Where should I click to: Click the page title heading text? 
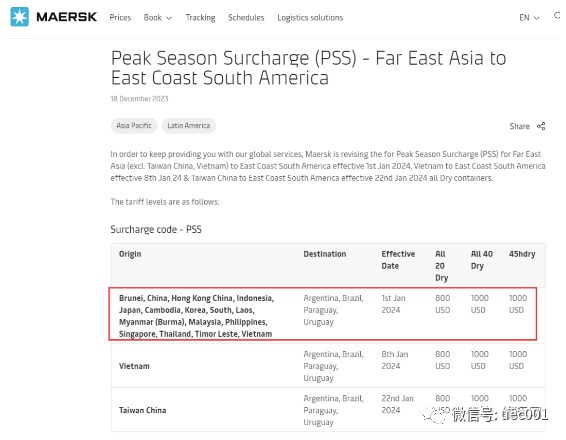coord(308,68)
